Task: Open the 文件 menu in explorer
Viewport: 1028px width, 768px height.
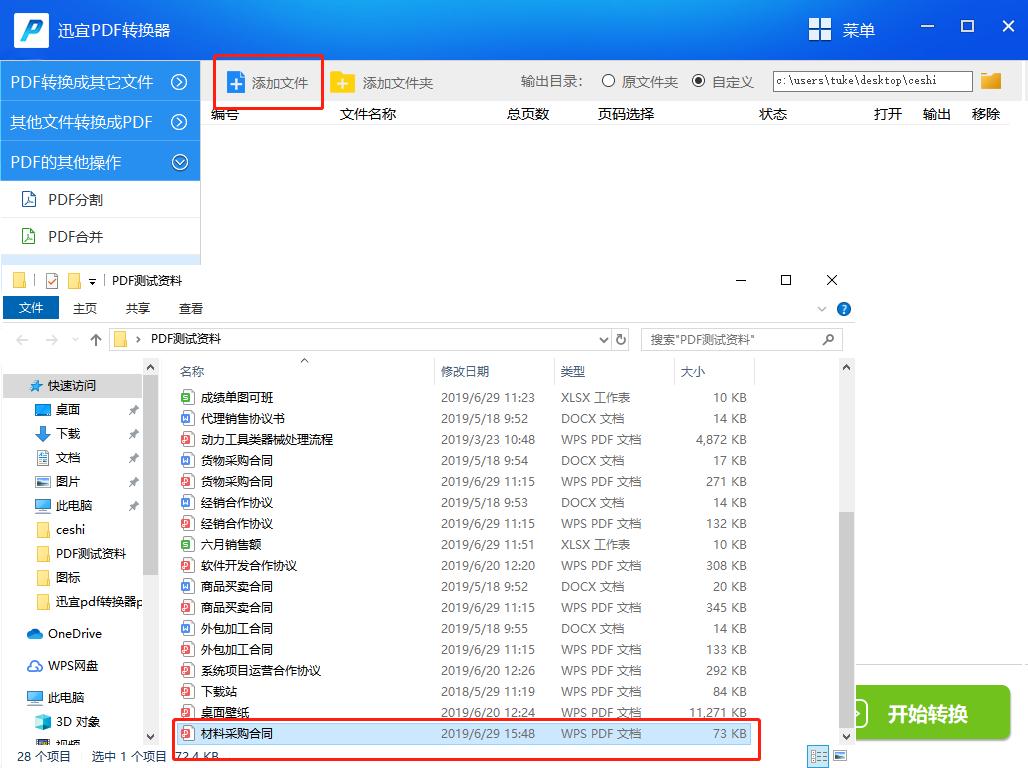Action: pos(31,307)
